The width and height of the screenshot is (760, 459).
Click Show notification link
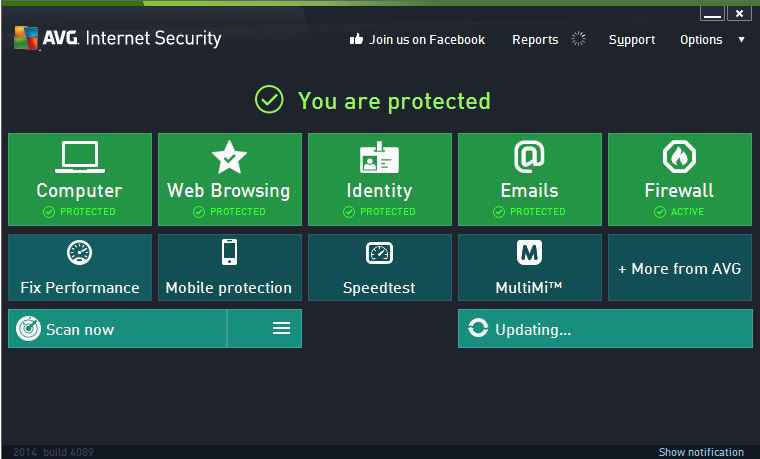701,452
